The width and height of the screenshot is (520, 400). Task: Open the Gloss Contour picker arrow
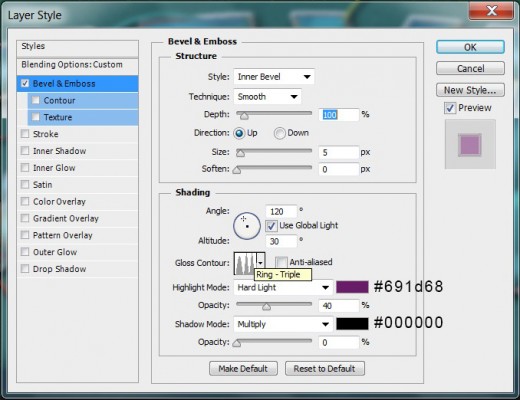tap(261, 263)
